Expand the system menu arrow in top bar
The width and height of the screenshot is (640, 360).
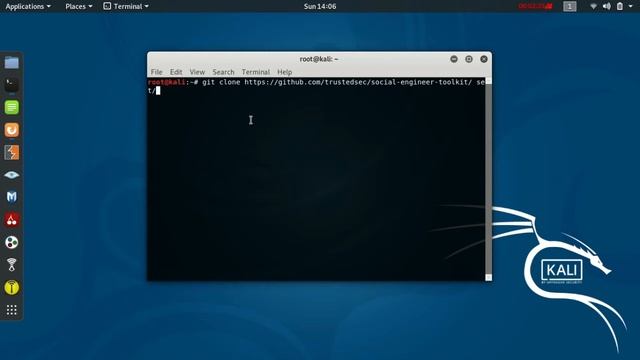tap(630, 6)
